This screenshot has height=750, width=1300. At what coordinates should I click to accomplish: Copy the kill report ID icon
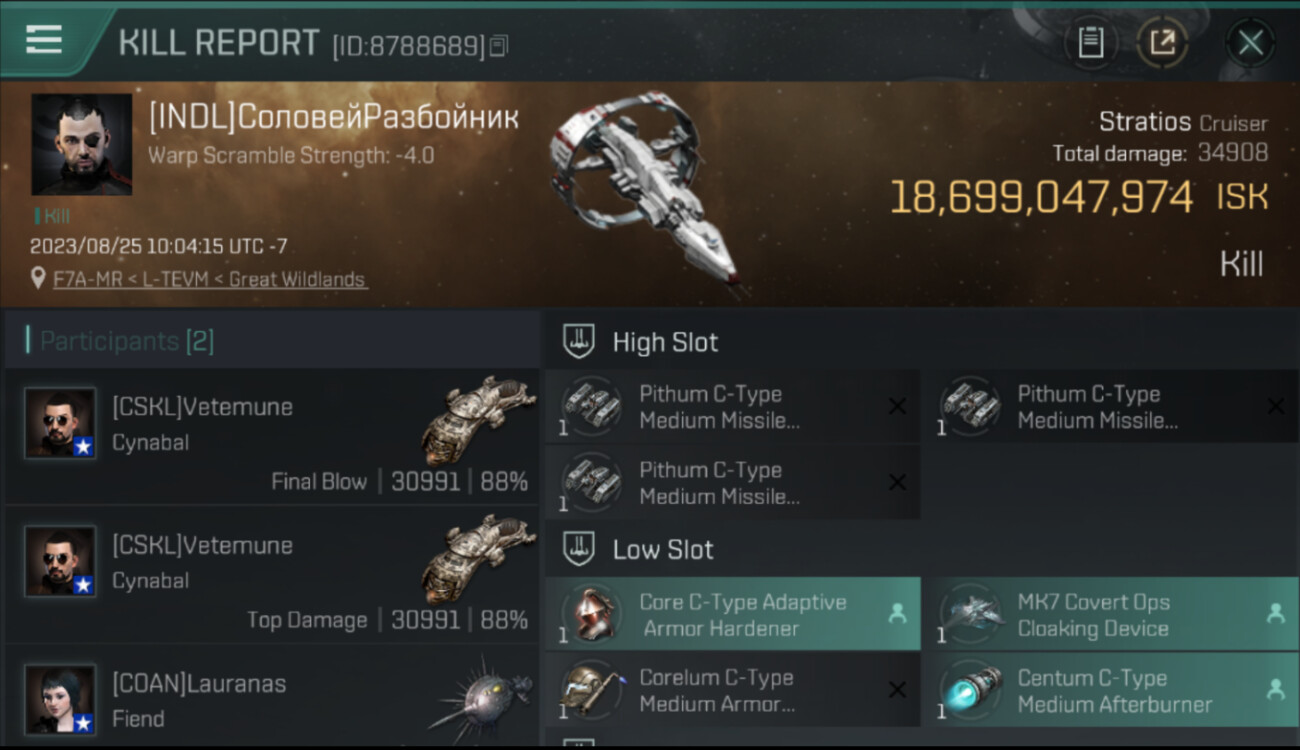click(x=498, y=46)
